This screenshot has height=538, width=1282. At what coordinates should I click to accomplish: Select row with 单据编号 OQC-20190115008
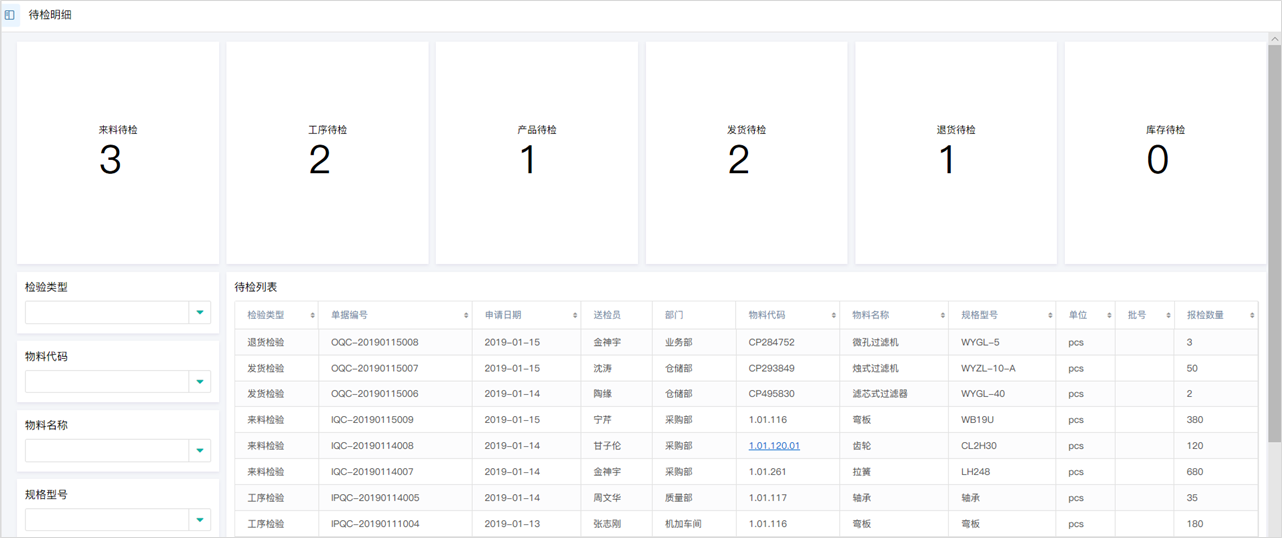746,342
